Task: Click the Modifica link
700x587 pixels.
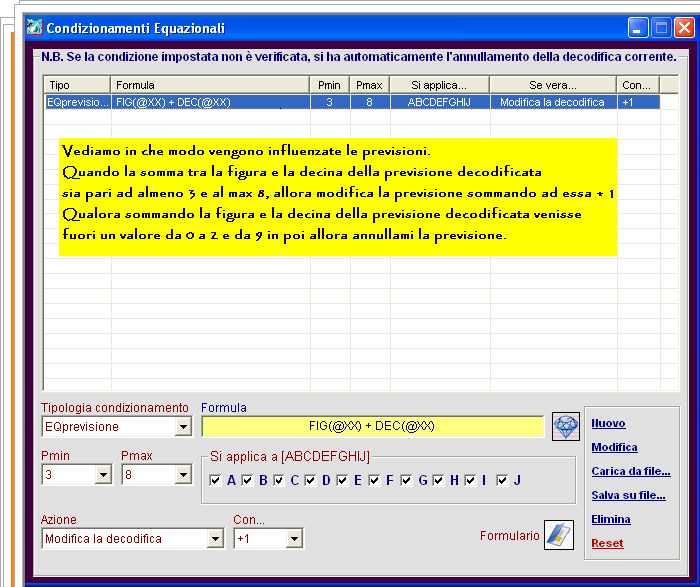Action: pyautogui.click(x=614, y=447)
